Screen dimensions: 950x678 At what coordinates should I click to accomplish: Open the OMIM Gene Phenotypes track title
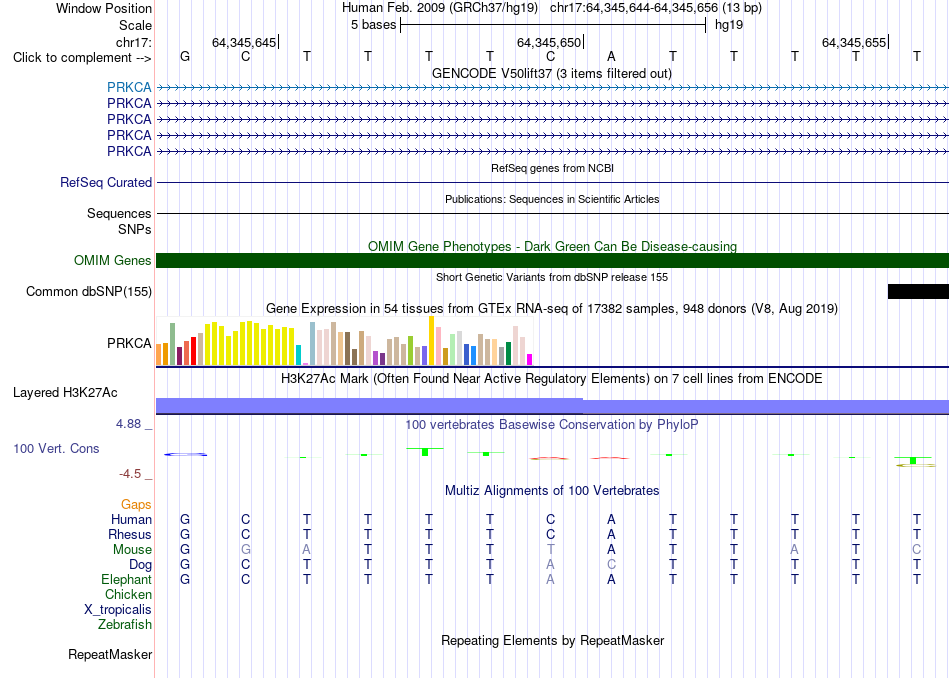coord(552,246)
